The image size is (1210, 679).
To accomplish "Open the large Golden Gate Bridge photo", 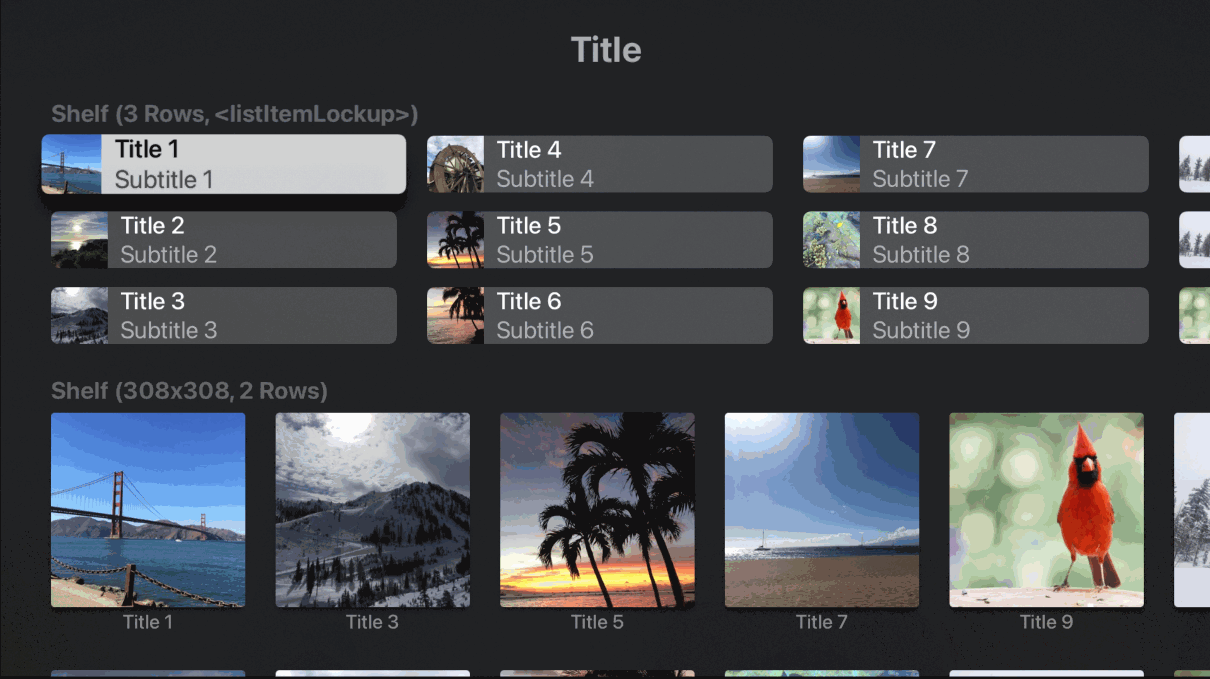I will pos(148,510).
